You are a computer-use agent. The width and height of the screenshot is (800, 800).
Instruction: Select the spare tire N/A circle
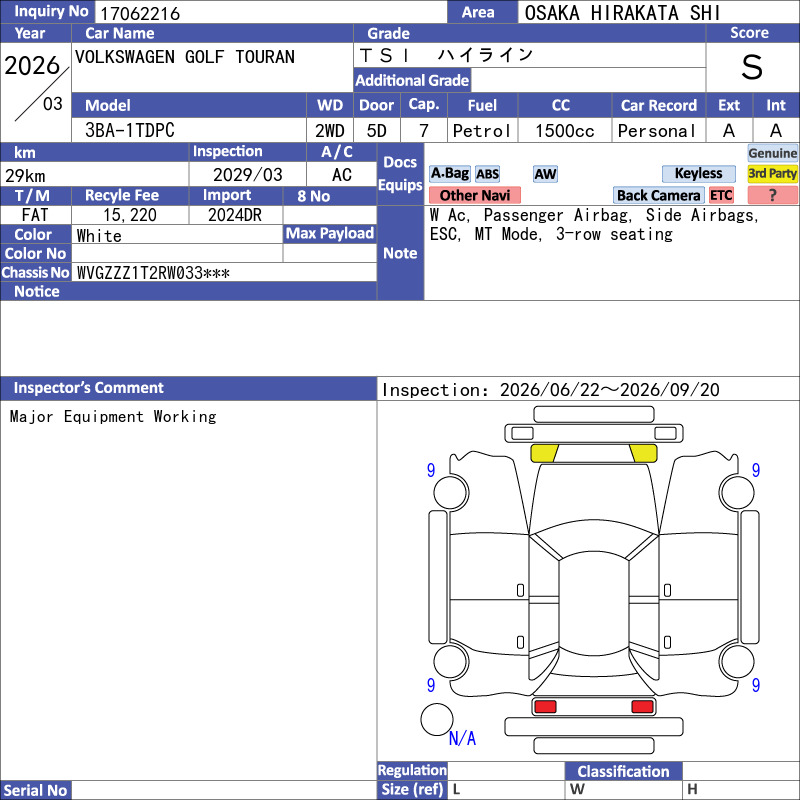click(437, 719)
